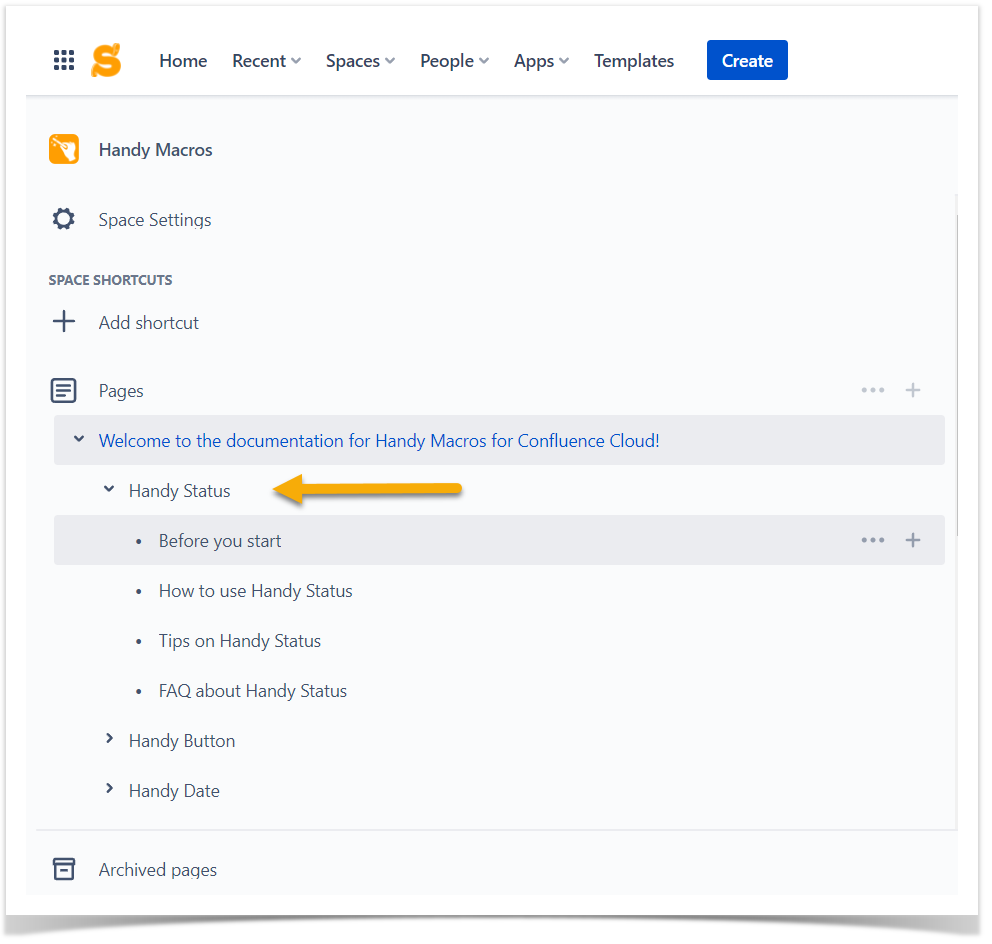
Task: Open Welcome to the documentation page link
Action: point(379,440)
